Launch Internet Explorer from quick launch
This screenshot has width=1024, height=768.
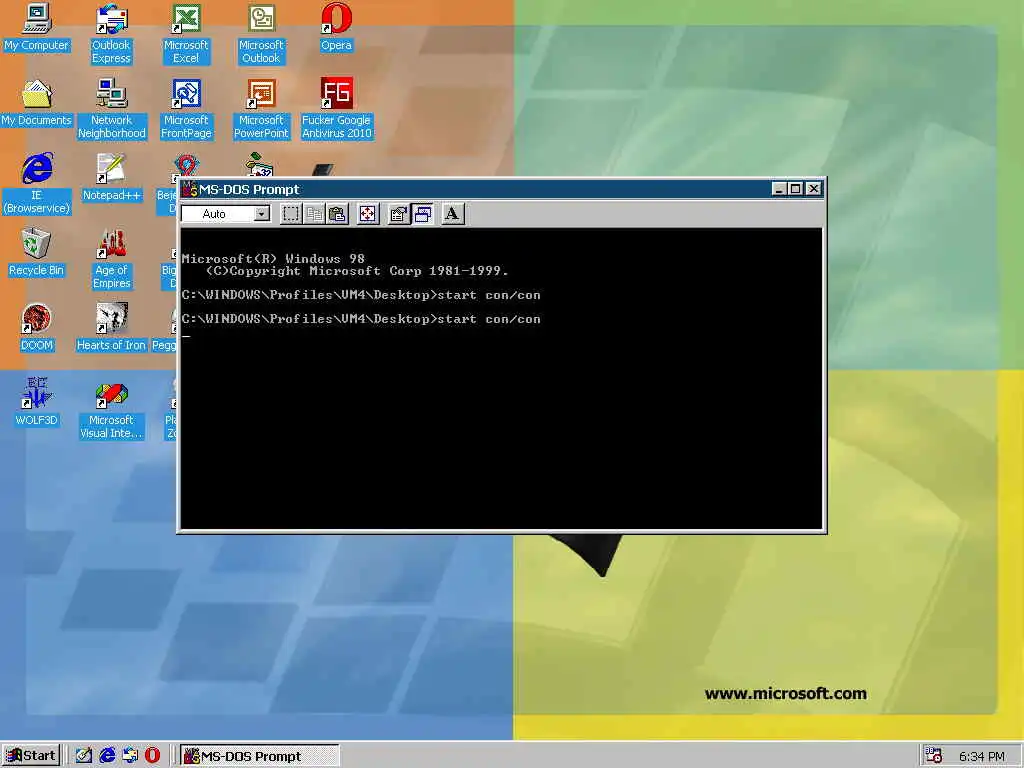tap(107, 756)
